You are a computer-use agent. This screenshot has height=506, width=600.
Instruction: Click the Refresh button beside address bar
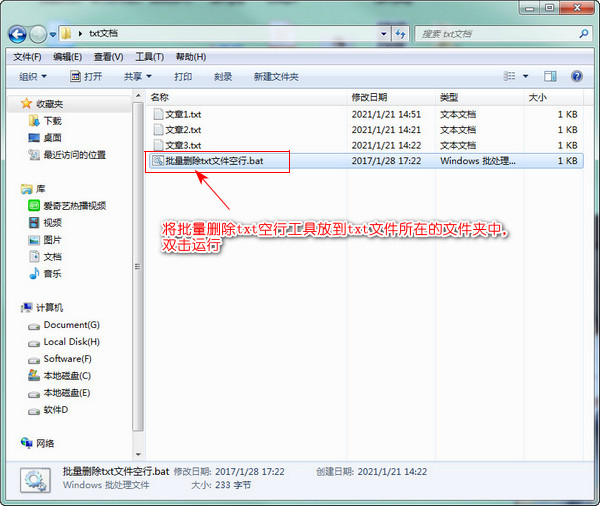pyautogui.click(x=400, y=34)
